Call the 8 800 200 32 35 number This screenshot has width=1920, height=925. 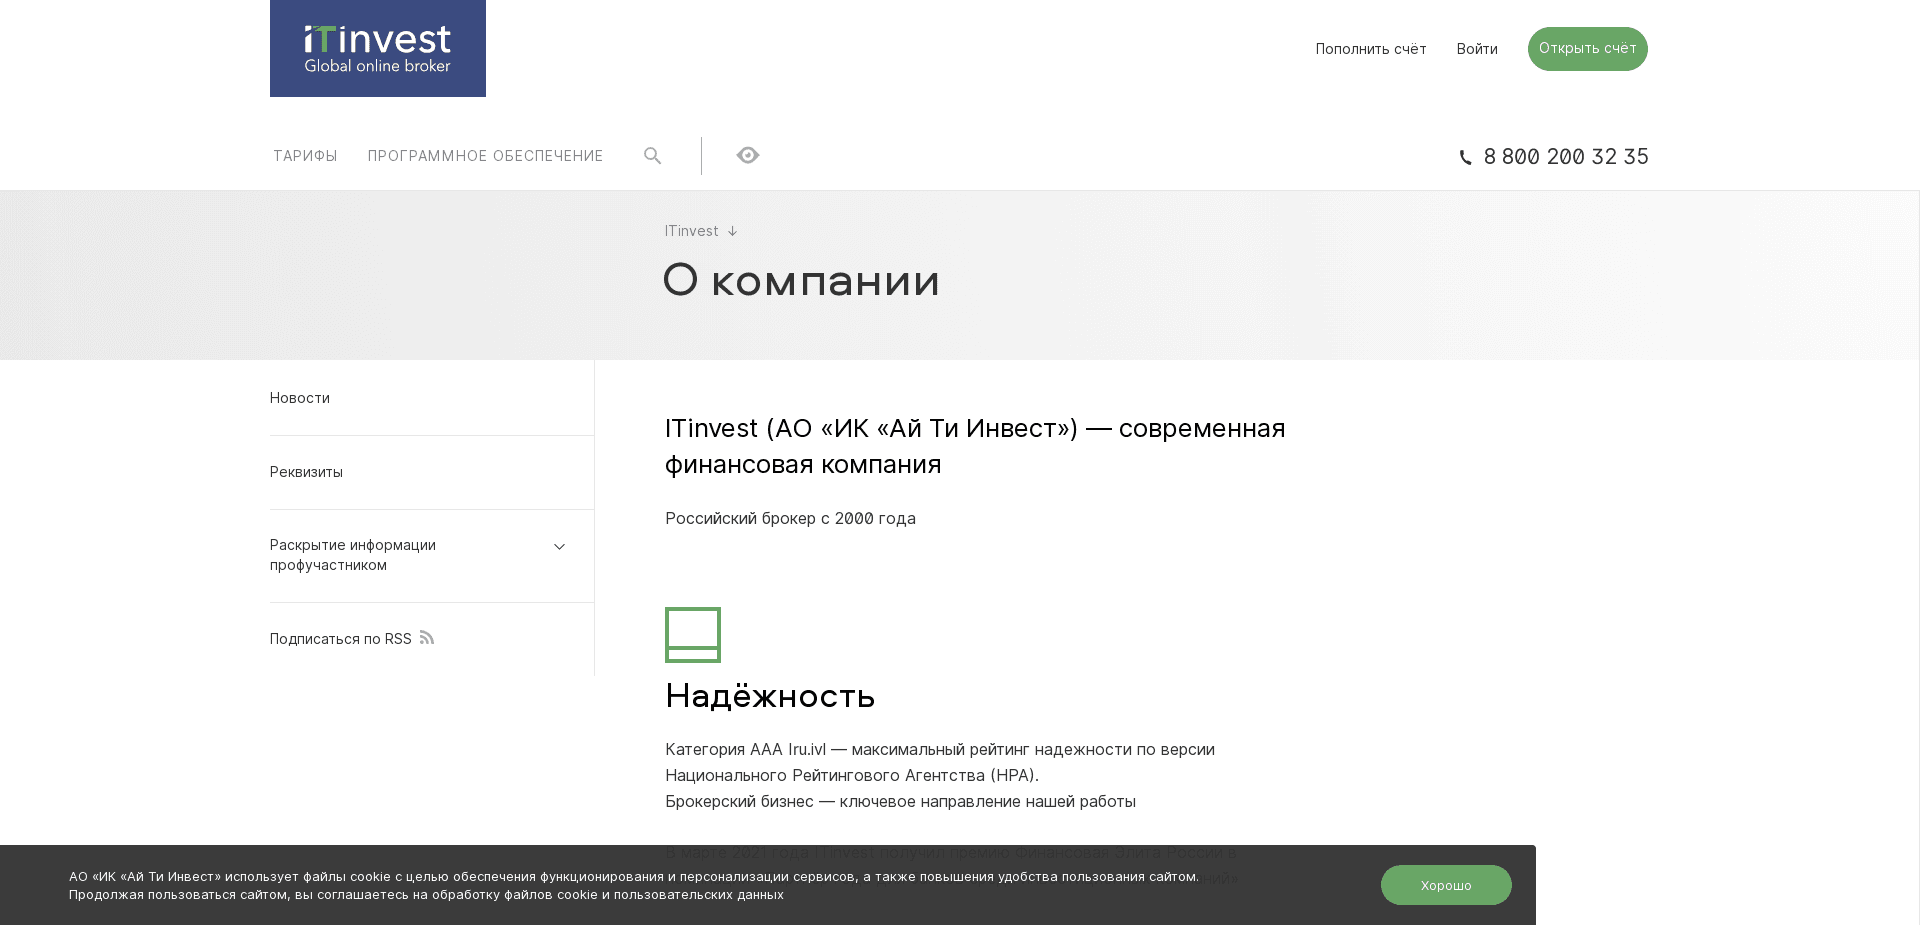[1566, 157]
